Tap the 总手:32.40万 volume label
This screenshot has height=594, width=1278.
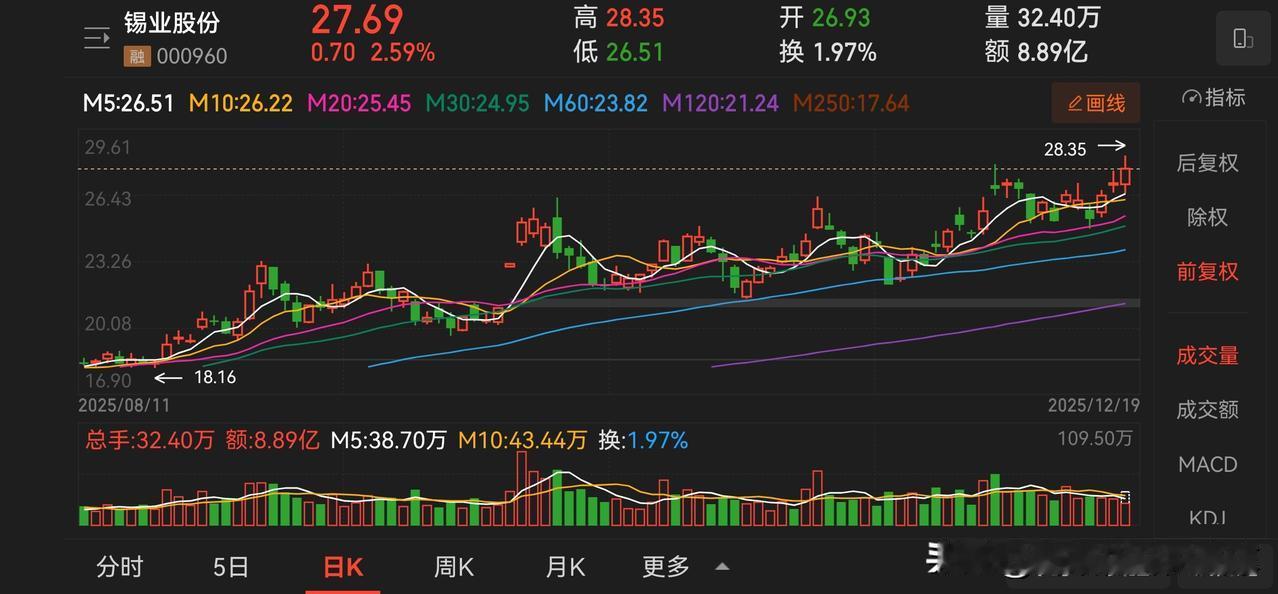pyautogui.click(x=148, y=440)
